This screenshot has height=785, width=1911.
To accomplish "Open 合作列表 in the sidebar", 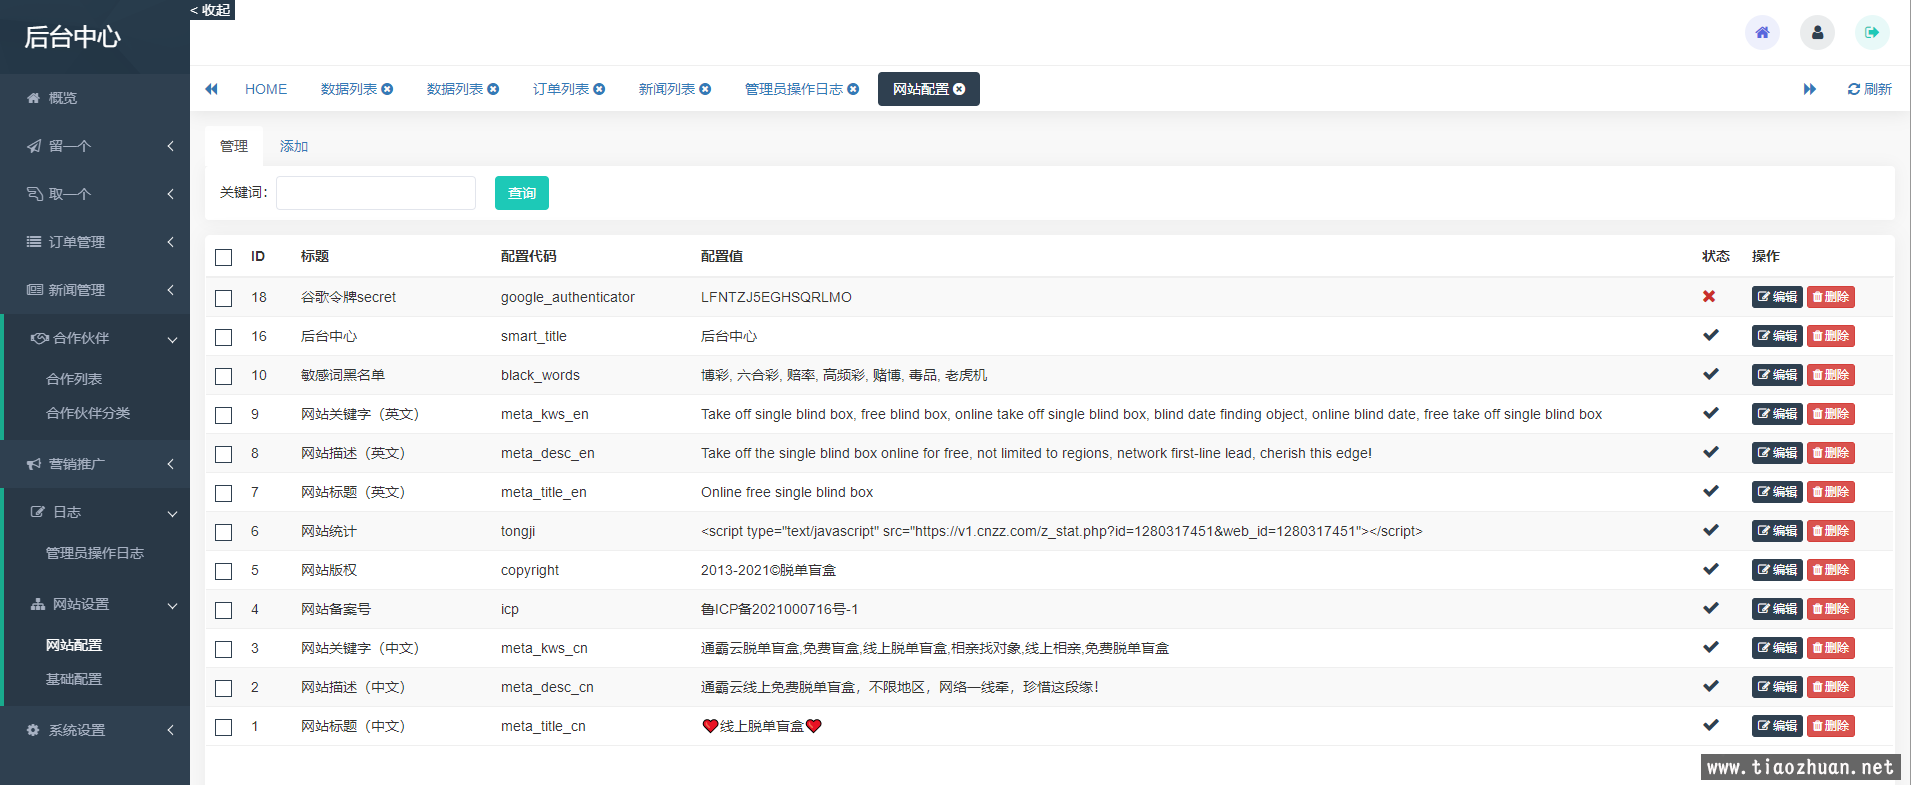I will click(74, 379).
